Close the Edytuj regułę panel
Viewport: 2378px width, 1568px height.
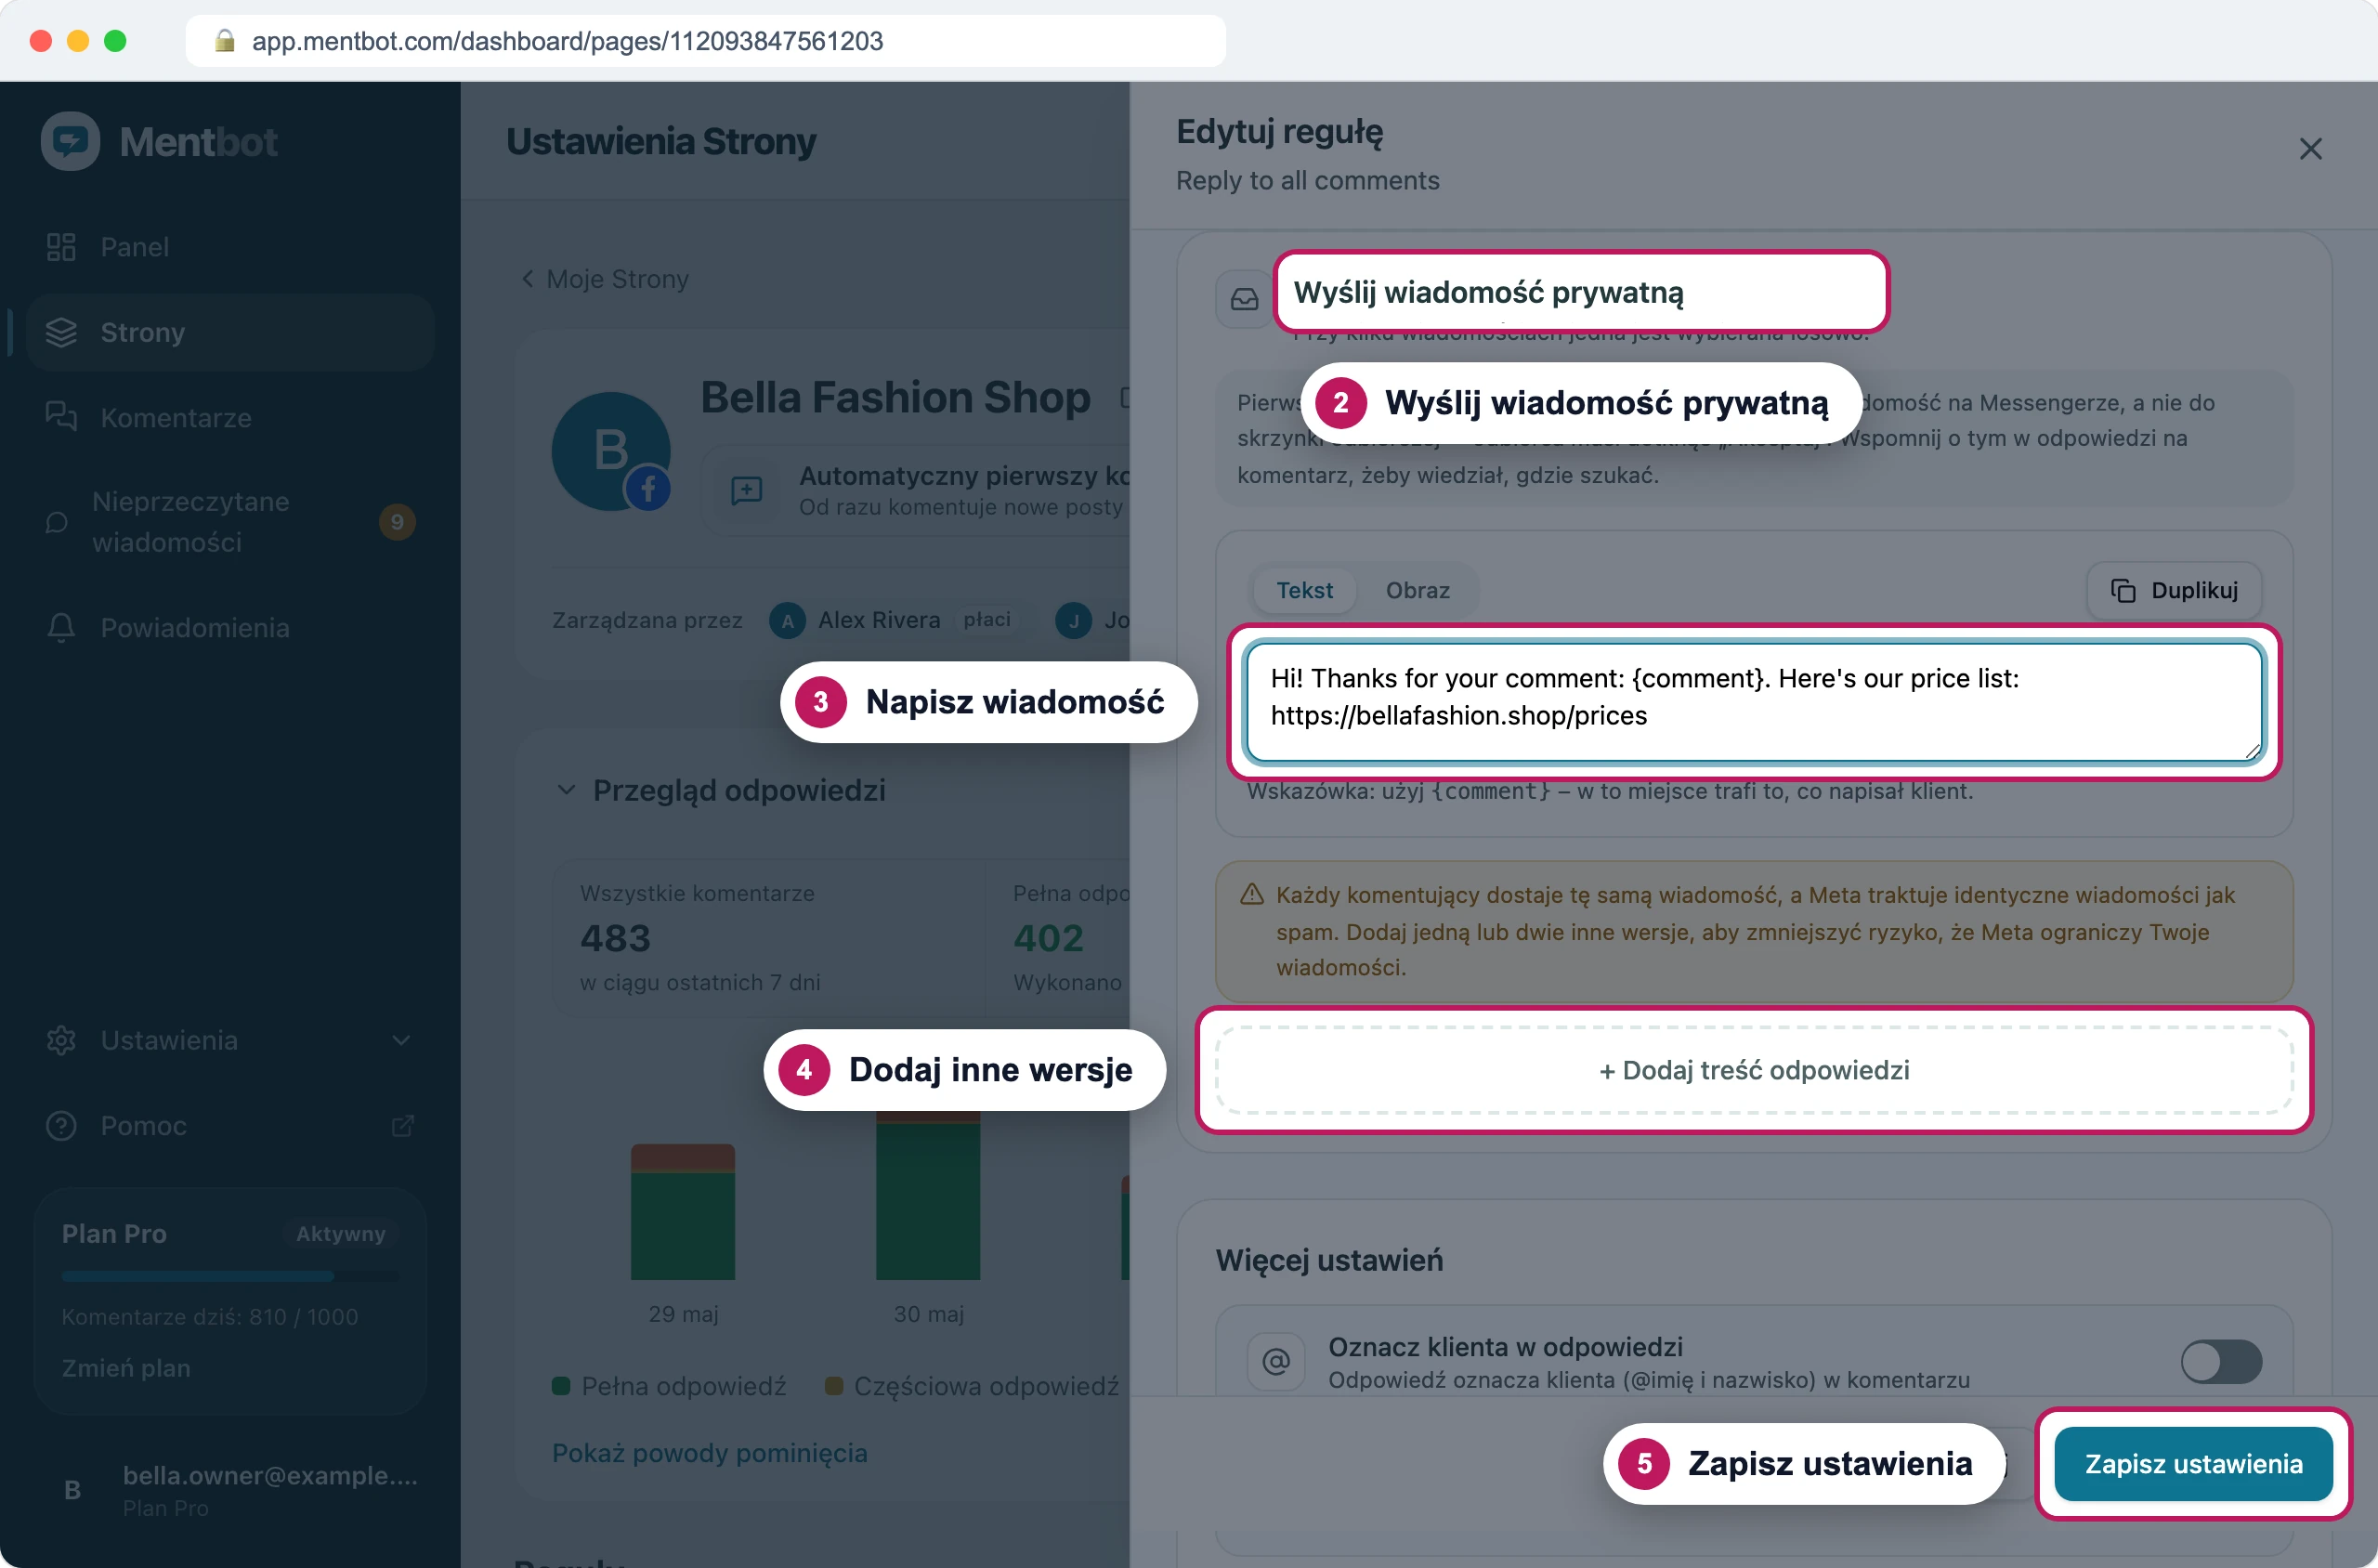[2310, 149]
